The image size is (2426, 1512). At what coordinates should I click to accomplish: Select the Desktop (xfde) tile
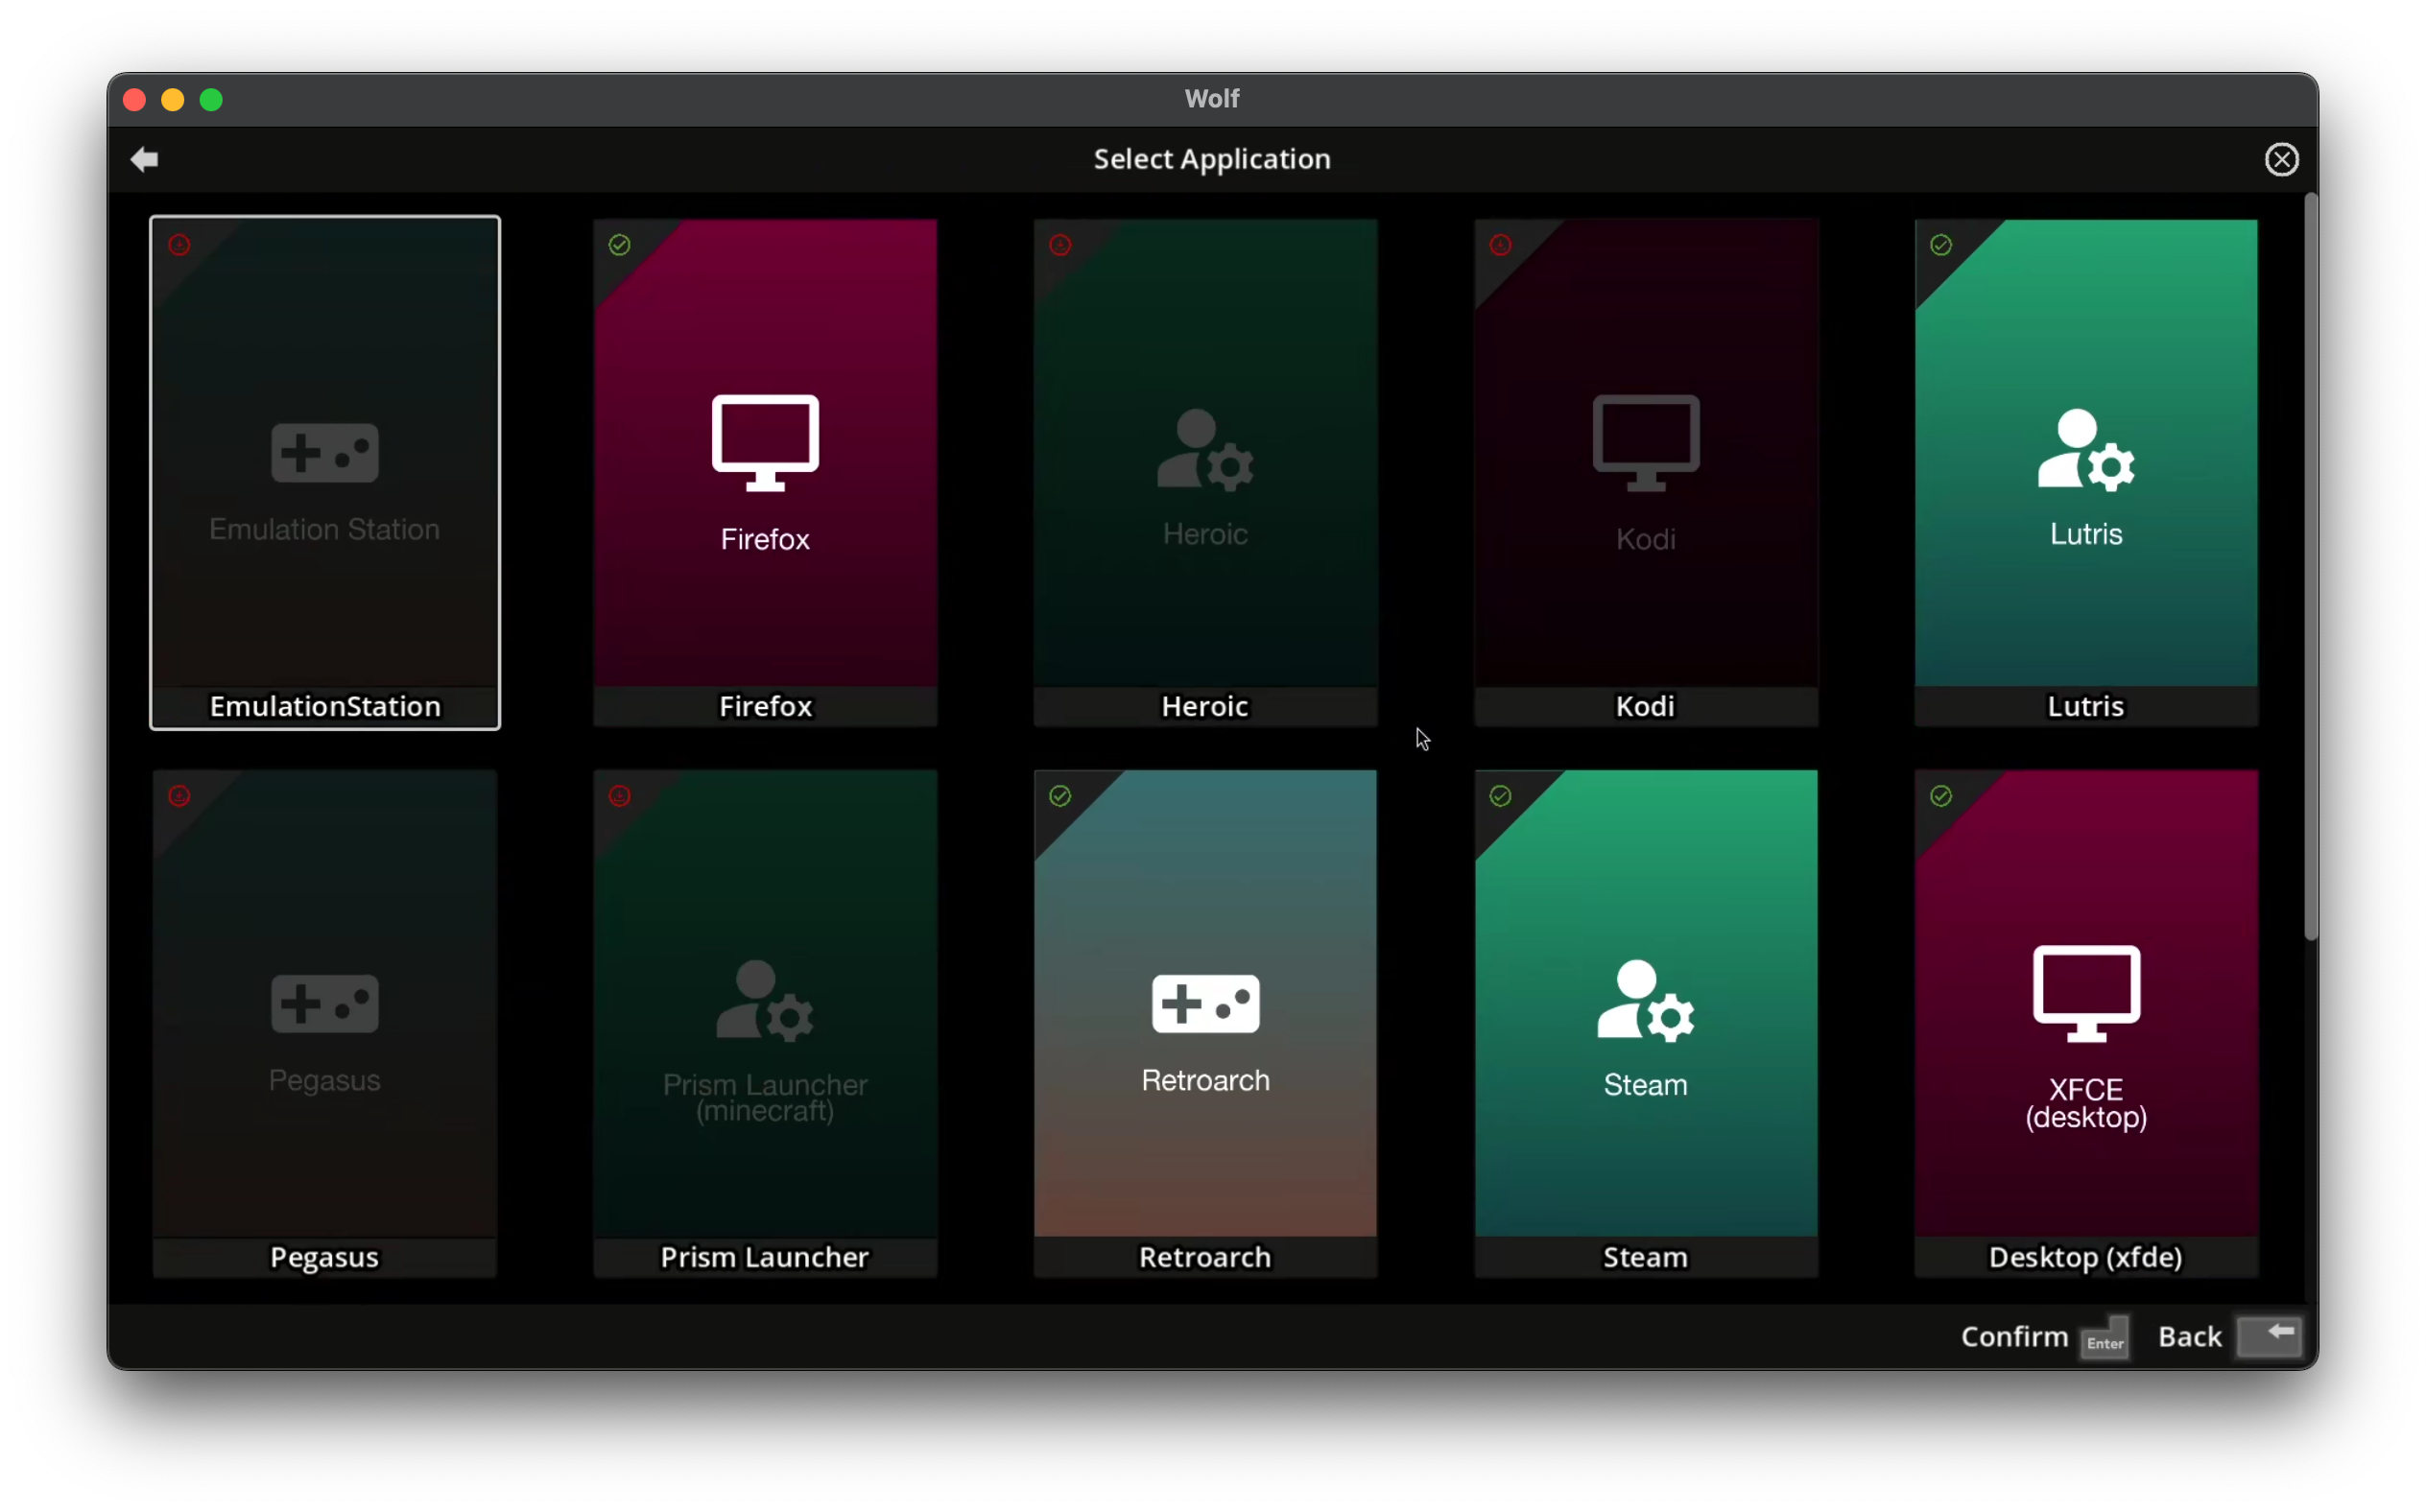point(2086,1020)
